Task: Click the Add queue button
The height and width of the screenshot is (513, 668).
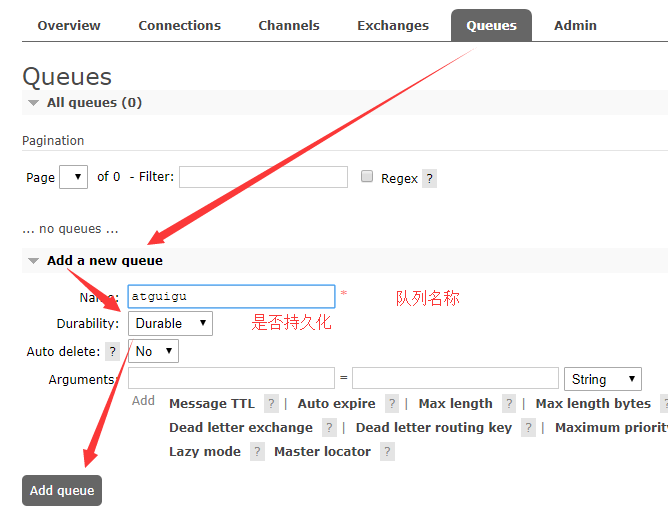Action: (x=62, y=490)
